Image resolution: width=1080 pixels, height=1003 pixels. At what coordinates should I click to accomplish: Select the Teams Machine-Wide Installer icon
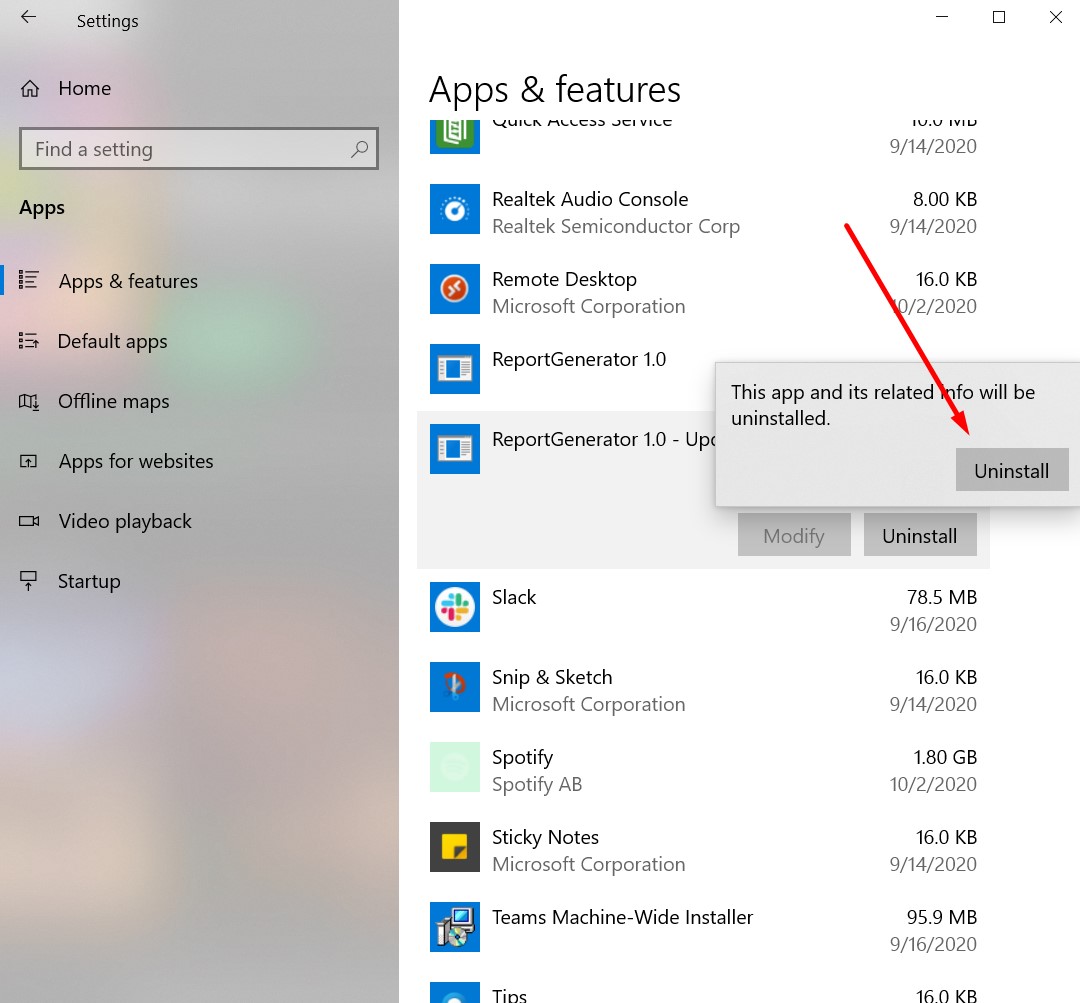click(455, 927)
